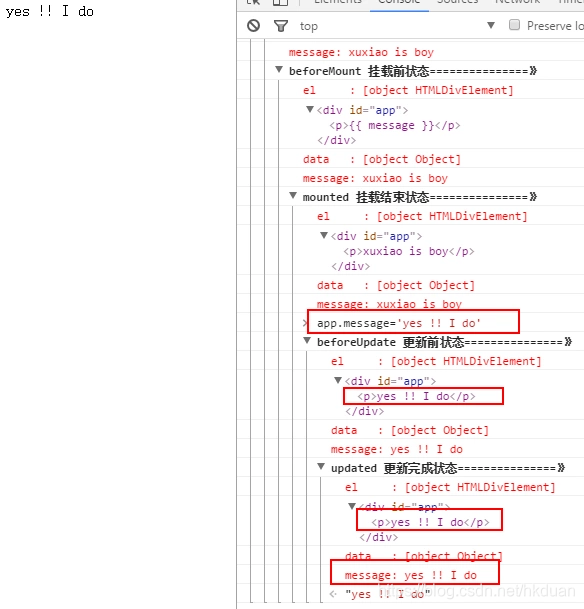The image size is (584, 609).
Task: Click 'message: yes !! I do' under updated
Action: pos(410,575)
